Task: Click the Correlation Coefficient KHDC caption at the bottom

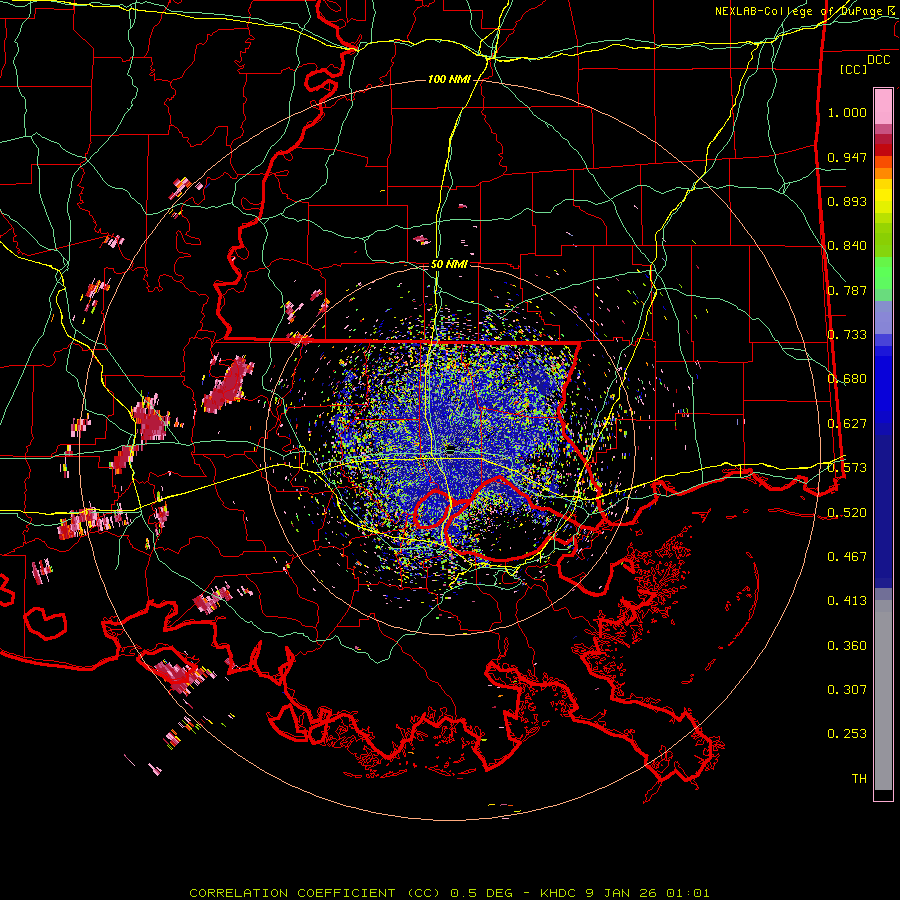Action: [x=449, y=893]
